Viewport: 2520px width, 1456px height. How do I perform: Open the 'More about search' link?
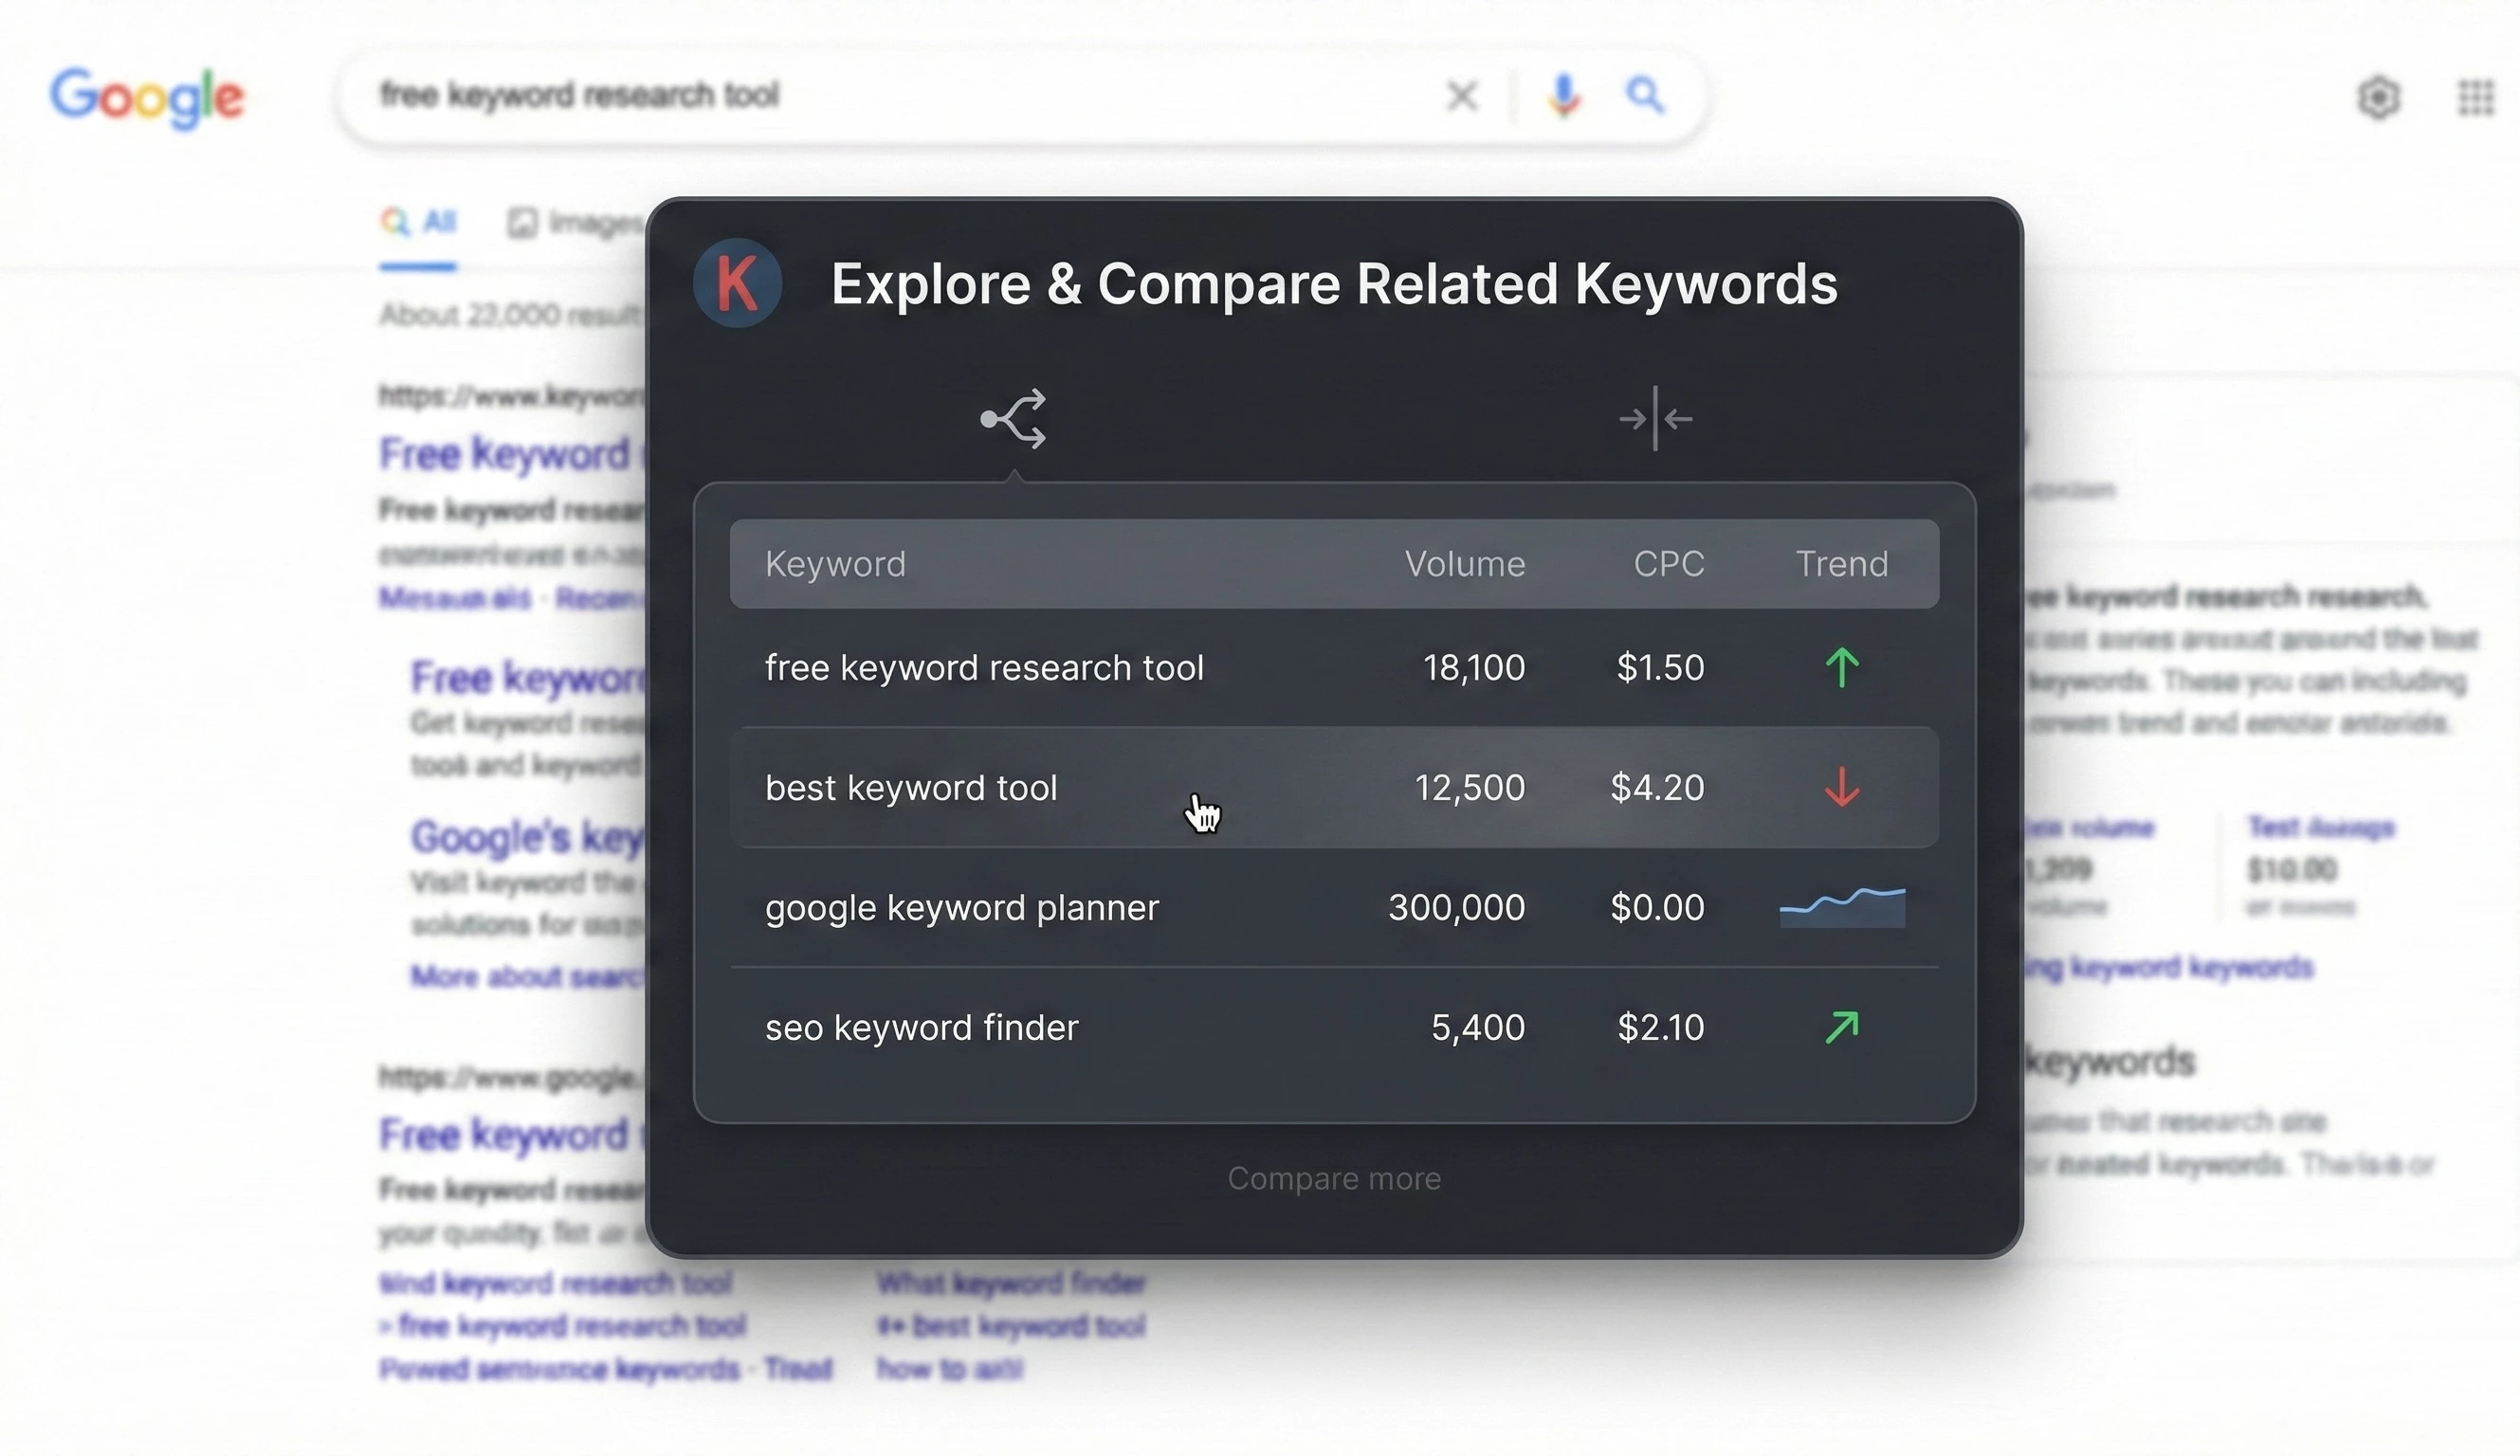click(528, 975)
